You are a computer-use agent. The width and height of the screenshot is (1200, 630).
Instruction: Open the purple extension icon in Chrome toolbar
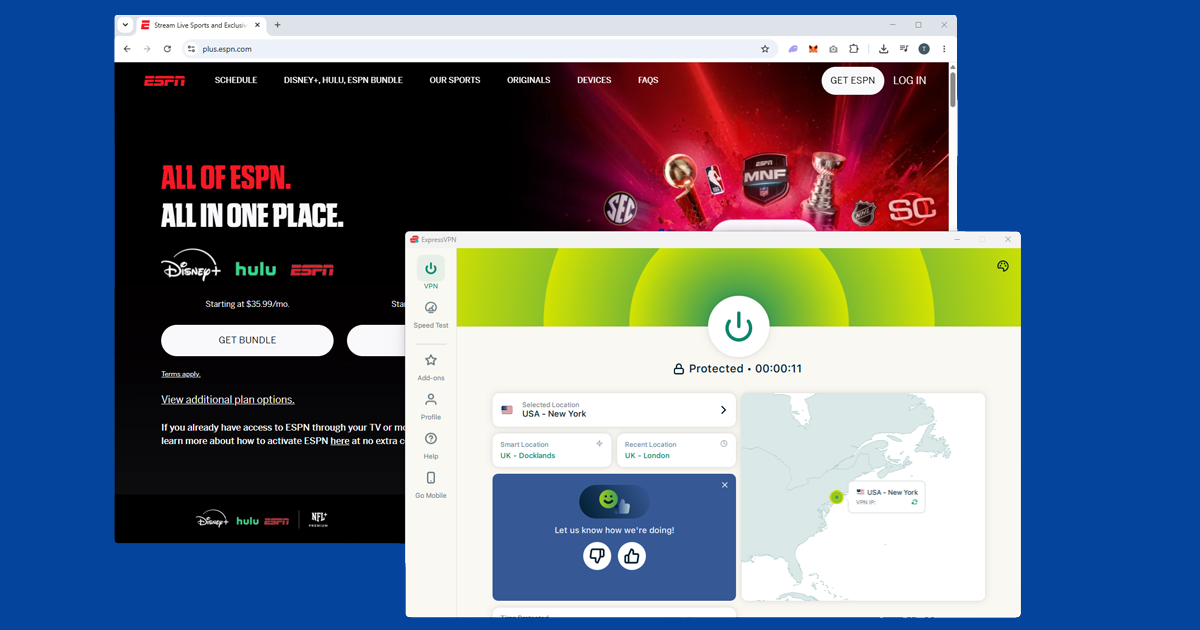click(x=793, y=48)
